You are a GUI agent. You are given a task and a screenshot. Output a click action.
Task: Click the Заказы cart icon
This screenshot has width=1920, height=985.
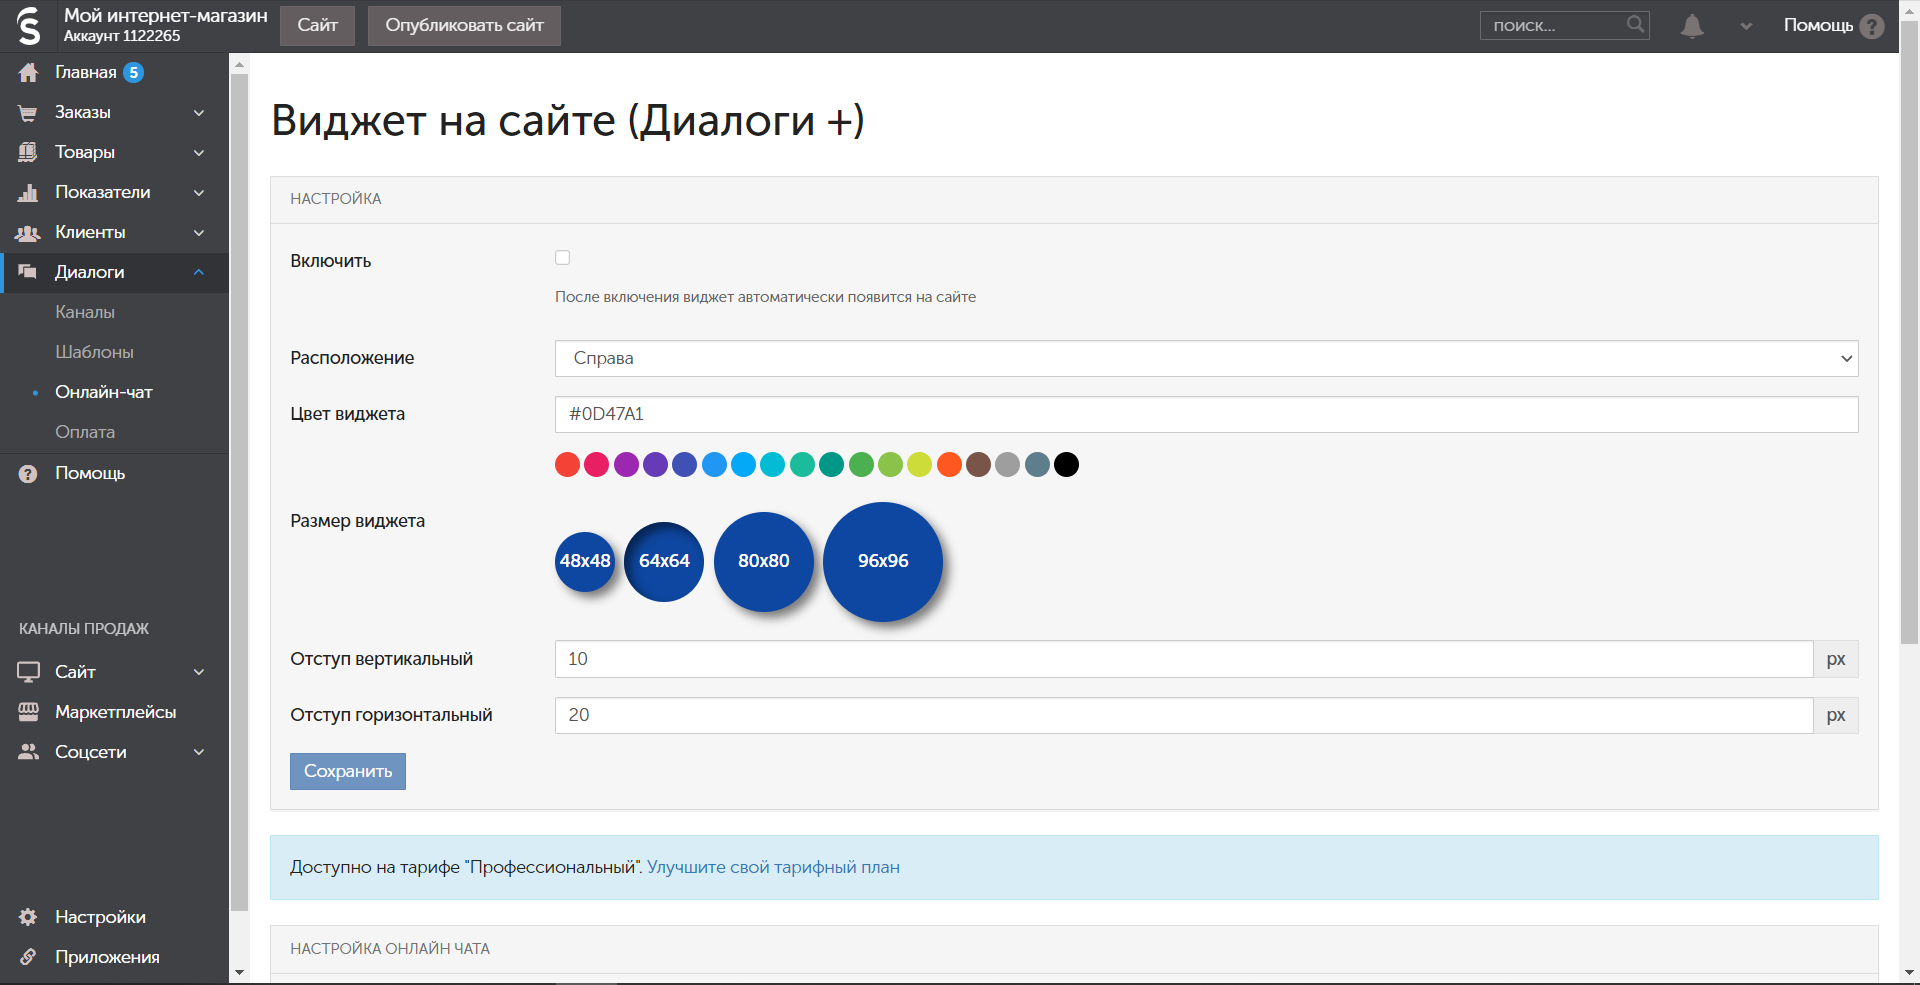pyautogui.click(x=28, y=113)
